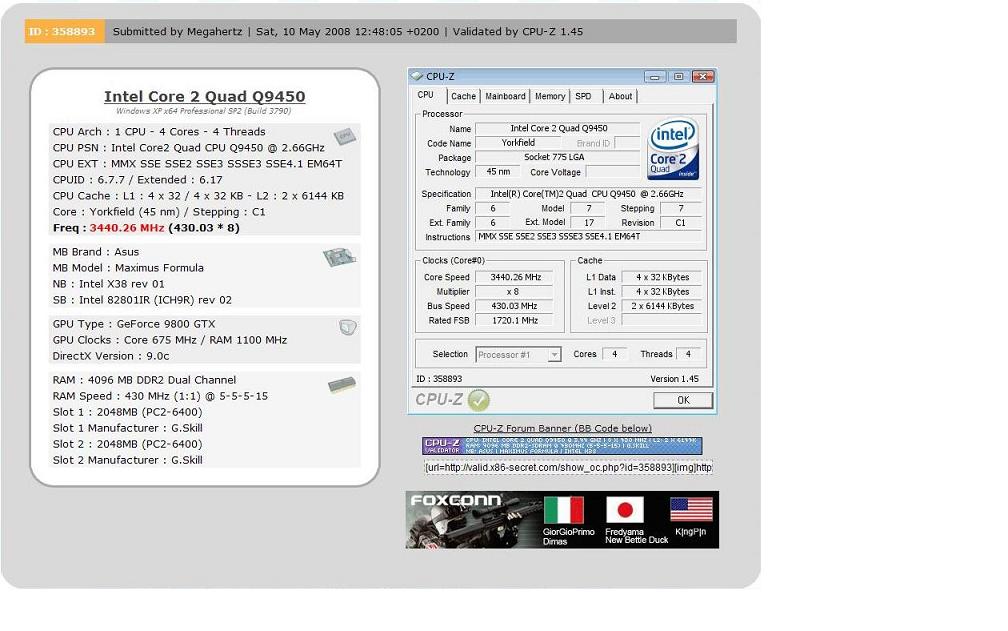Click the Multiplier x 8 value
Screen dimensions: 1008x631
(516, 292)
